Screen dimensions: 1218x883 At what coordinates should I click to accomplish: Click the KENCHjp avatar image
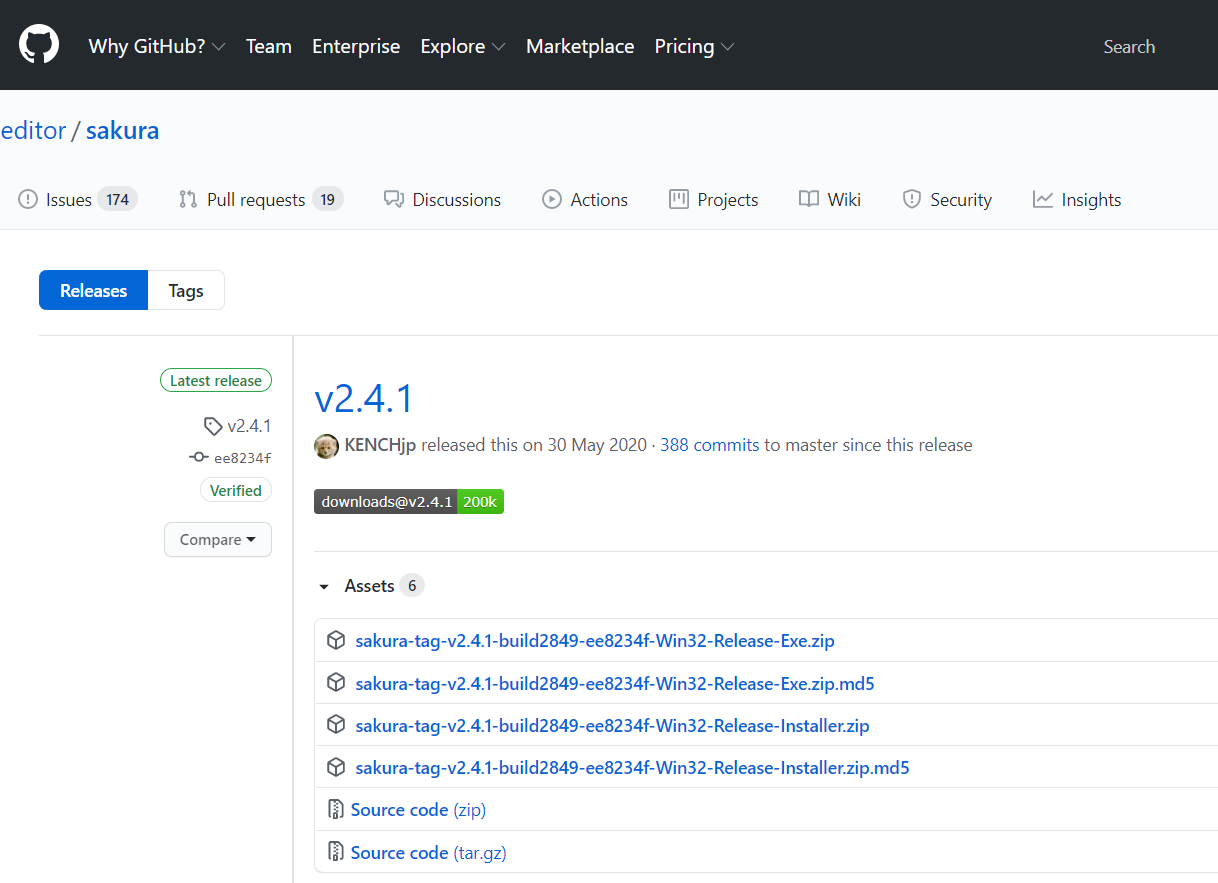click(x=326, y=446)
